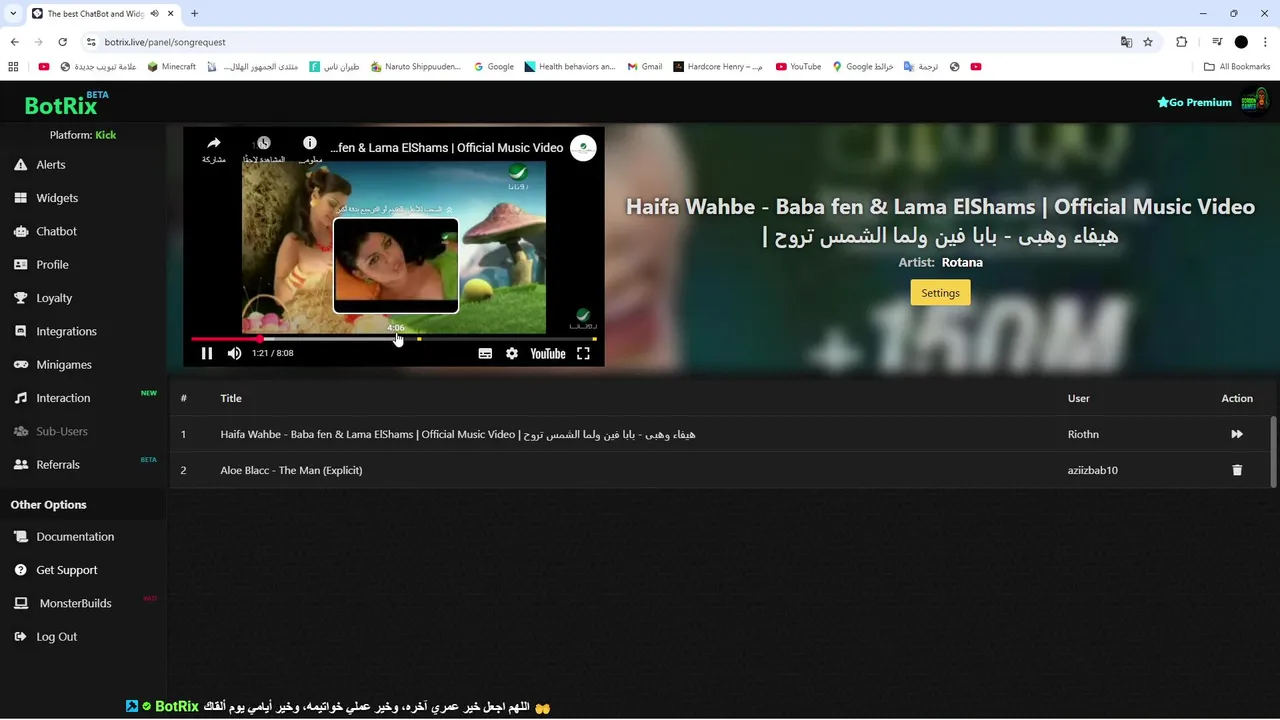Reload the browser page
The height and width of the screenshot is (720, 1280).
pyautogui.click(x=62, y=42)
